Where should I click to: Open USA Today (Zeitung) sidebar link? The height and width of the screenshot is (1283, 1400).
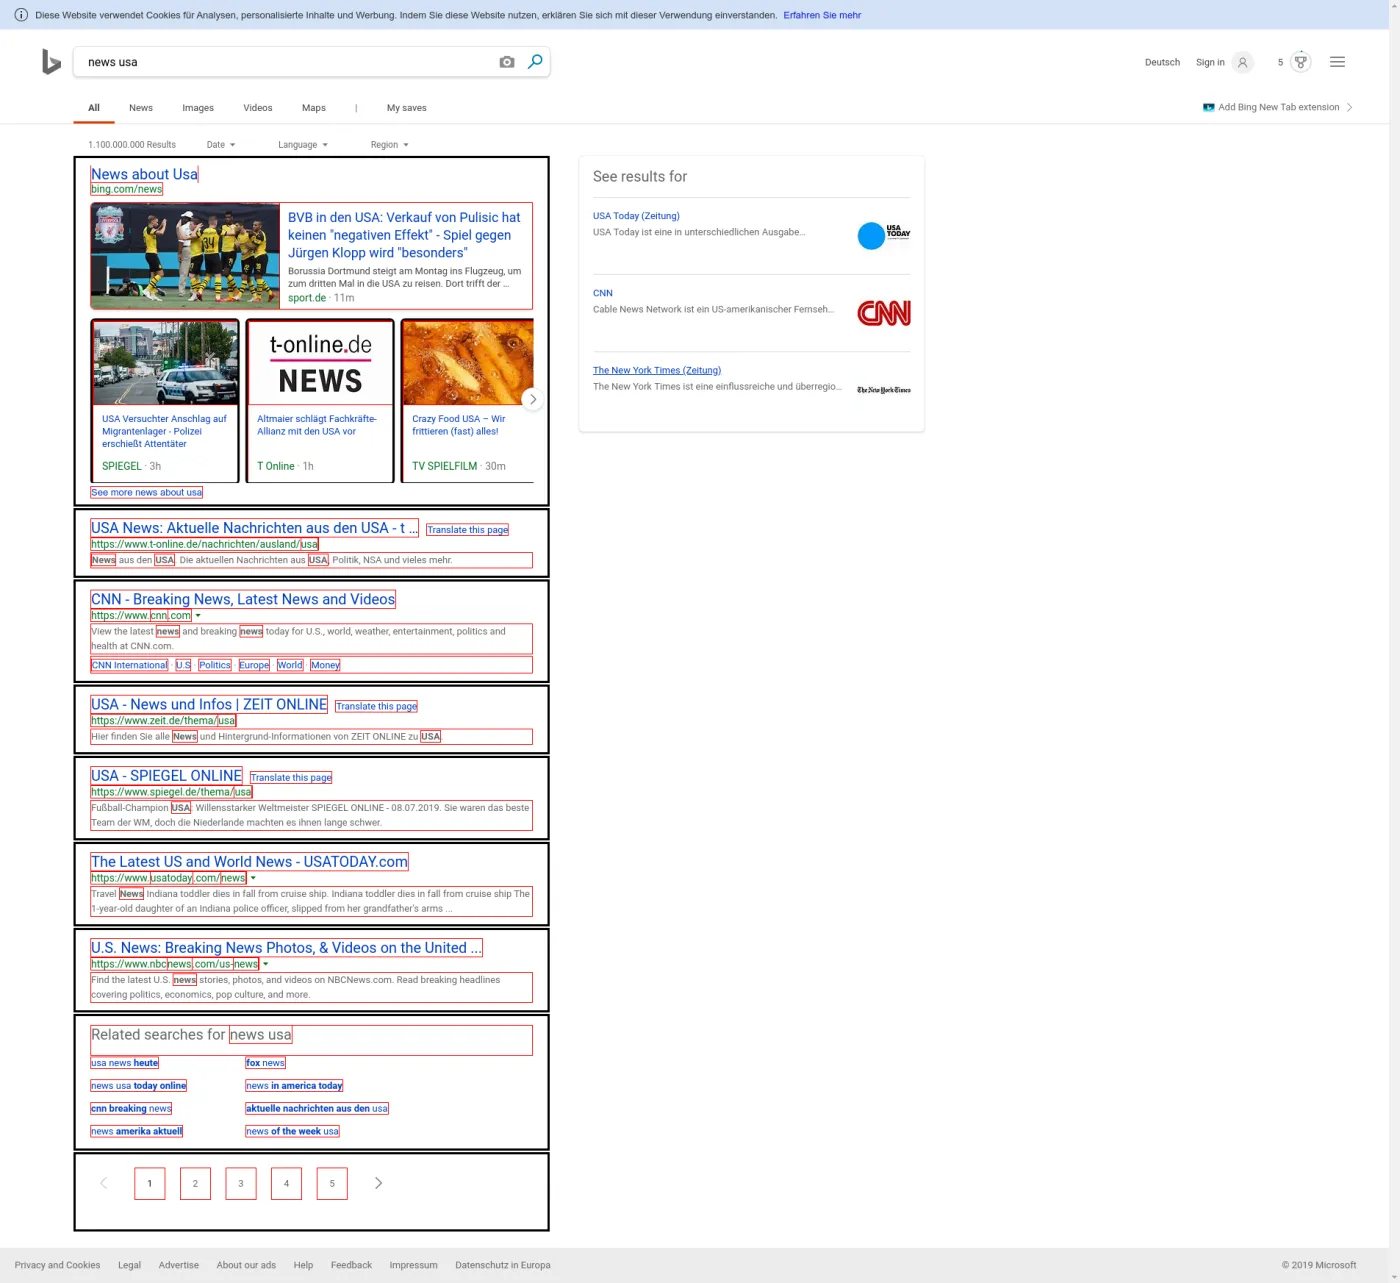[636, 216]
